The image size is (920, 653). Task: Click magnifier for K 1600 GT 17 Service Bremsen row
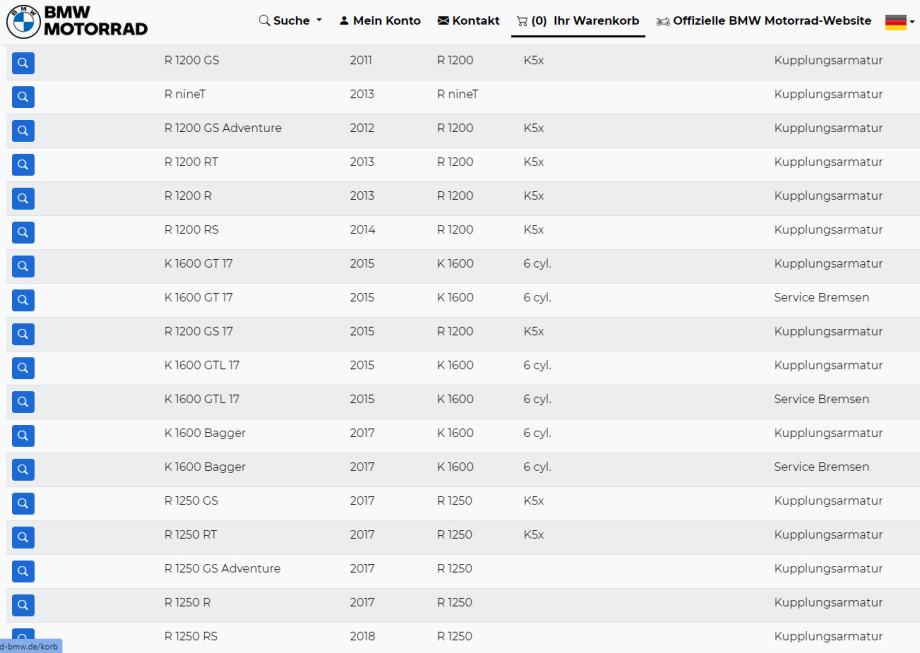tap(23, 300)
